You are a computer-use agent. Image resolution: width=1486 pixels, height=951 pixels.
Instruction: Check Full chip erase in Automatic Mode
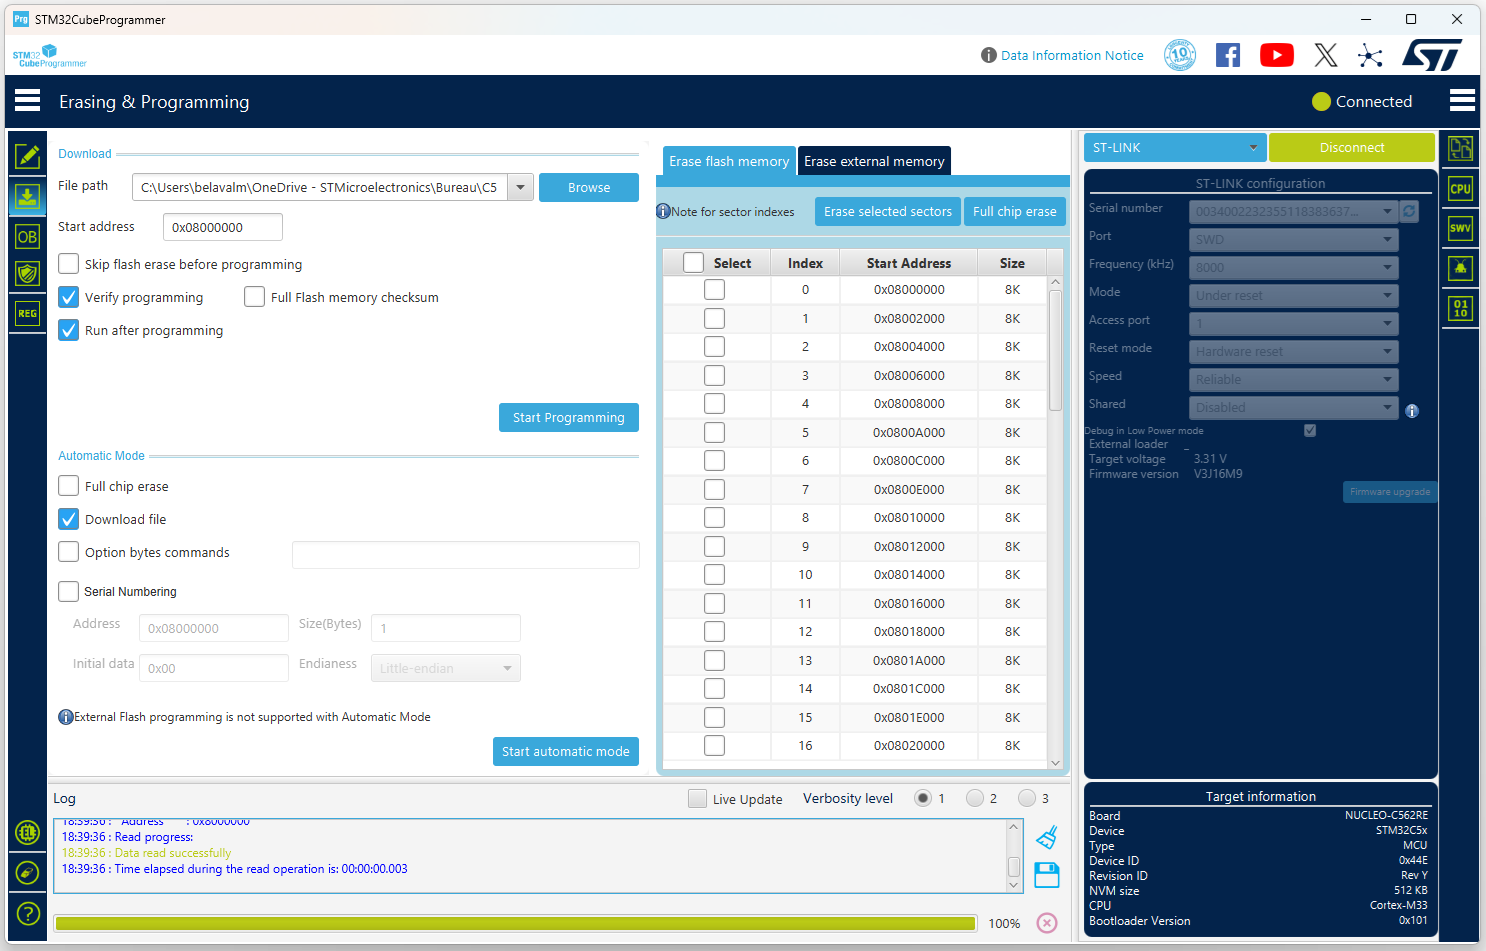[x=69, y=486]
